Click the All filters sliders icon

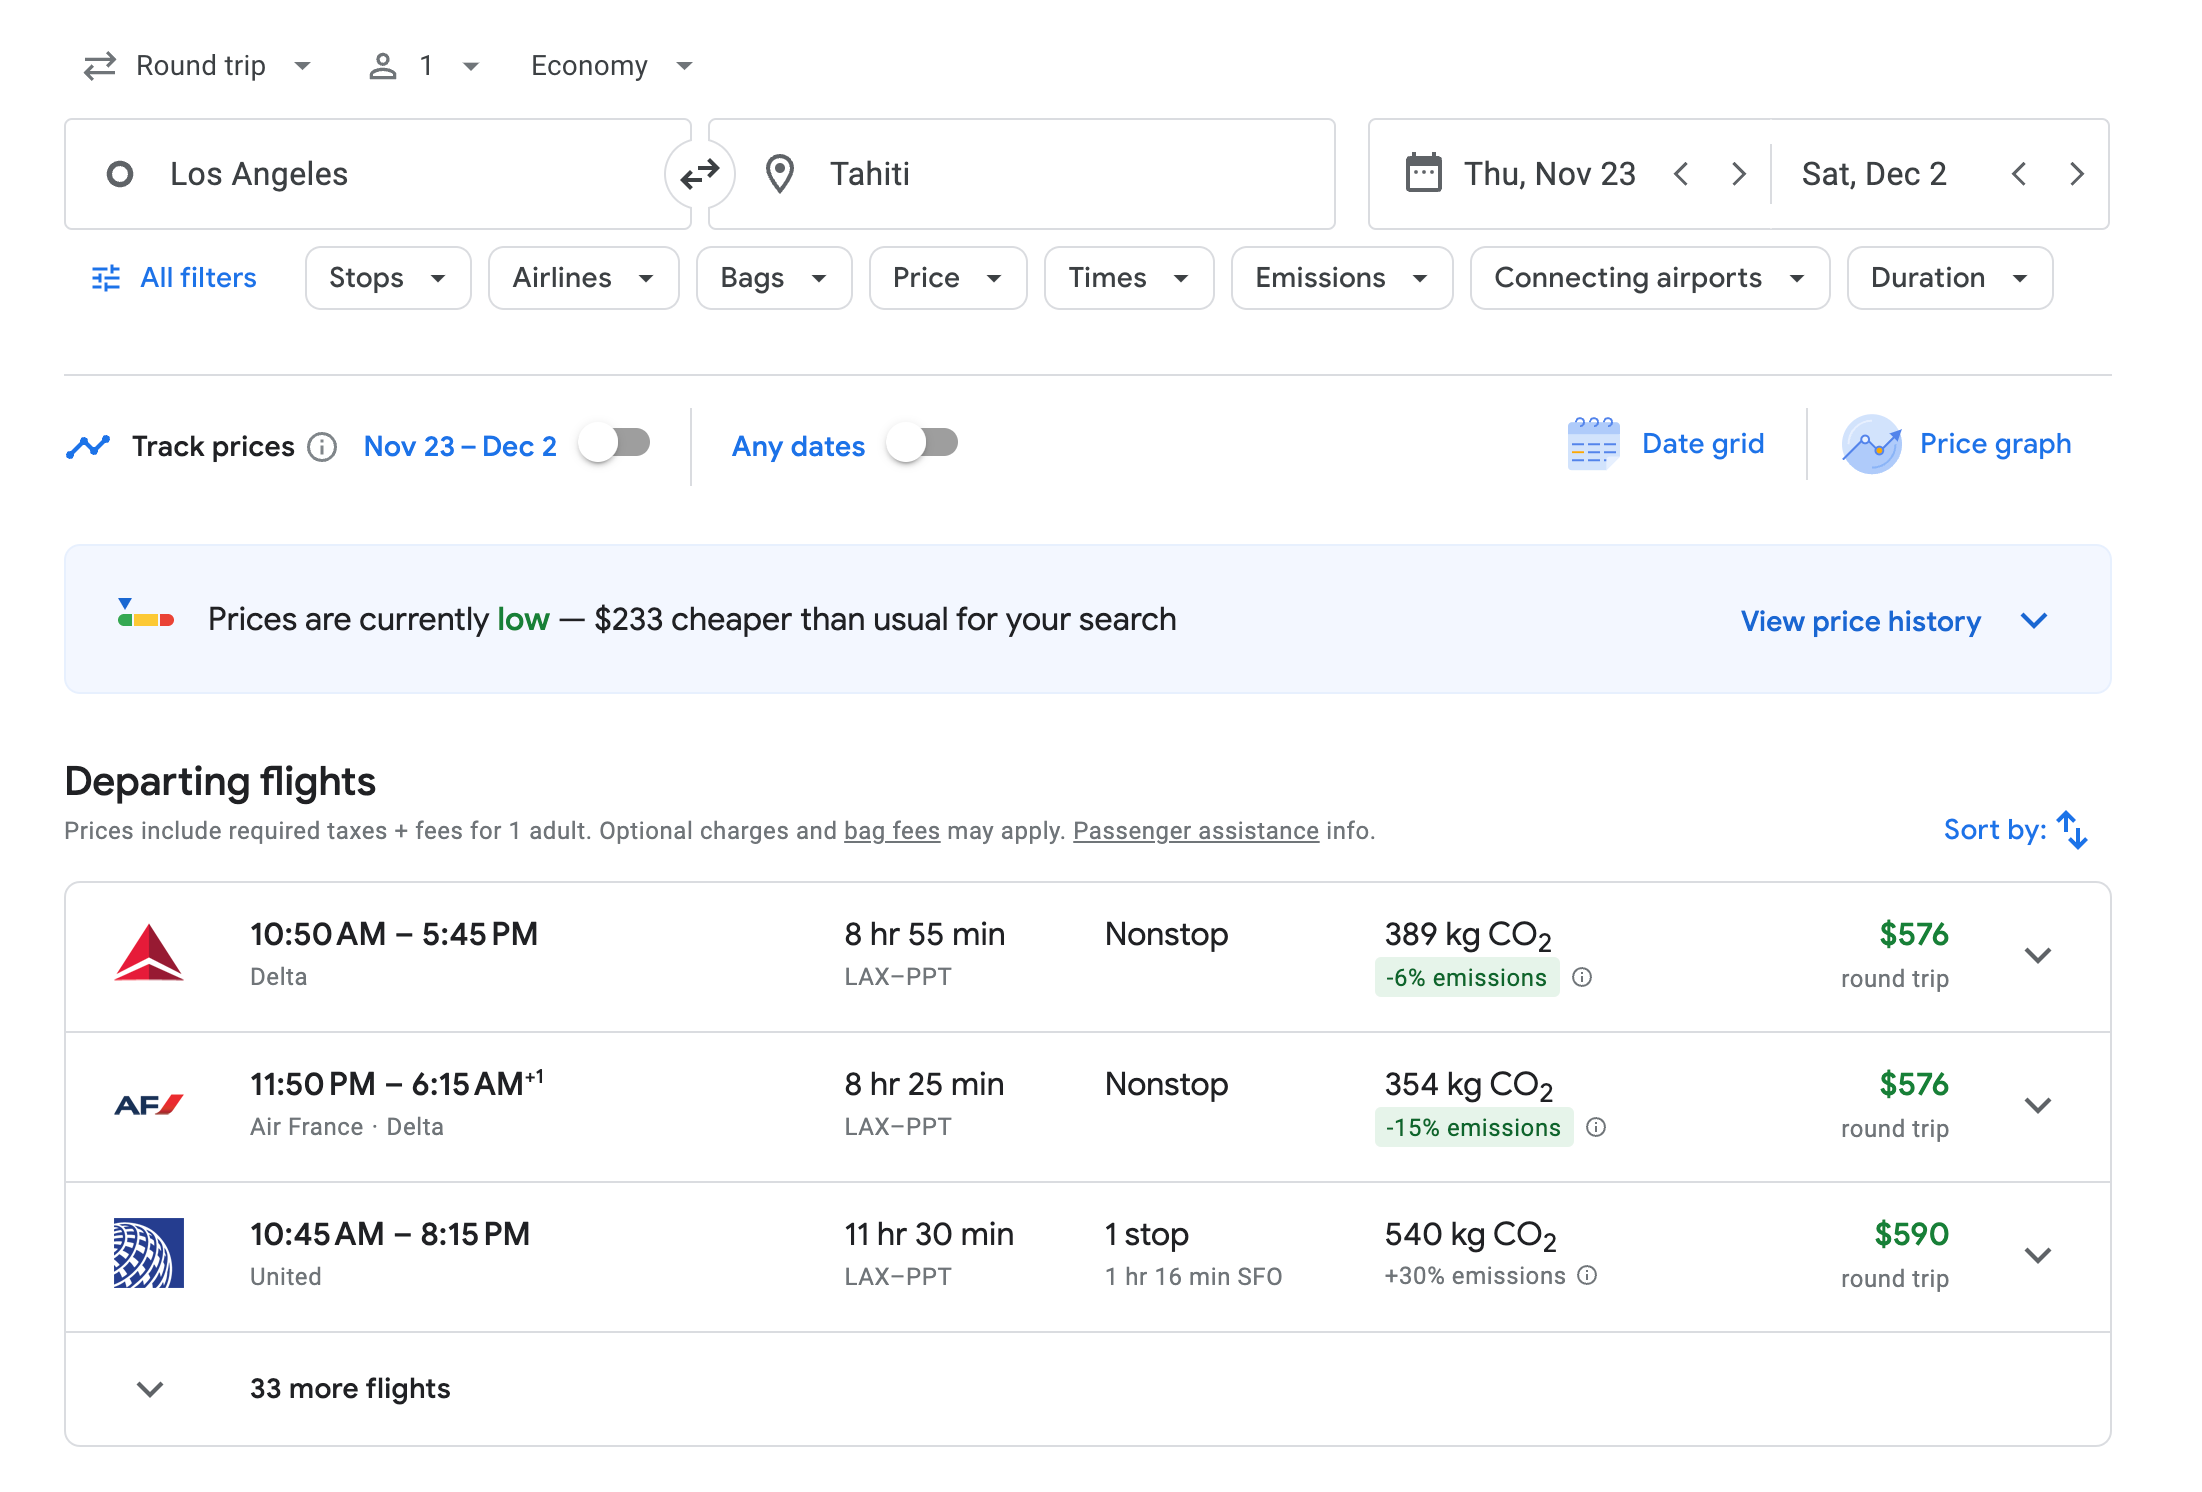pyautogui.click(x=106, y=278)
